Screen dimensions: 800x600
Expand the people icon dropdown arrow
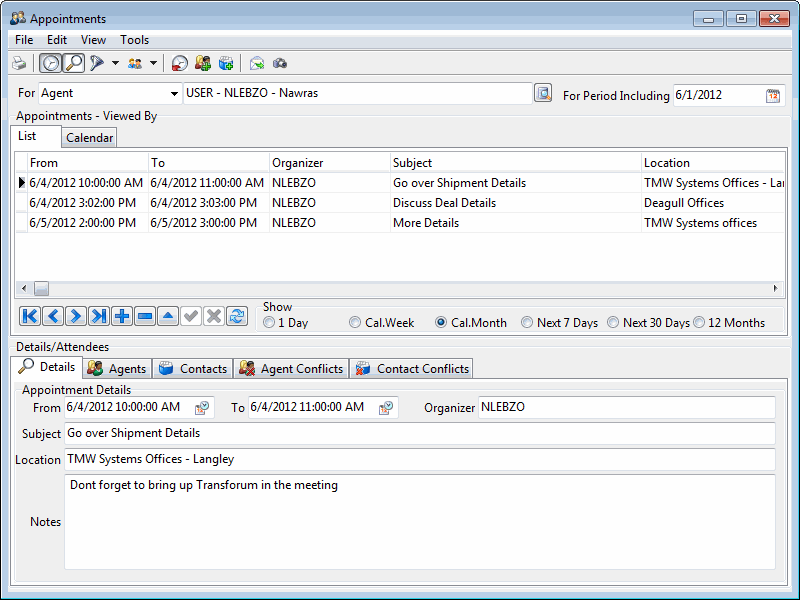point(153,63)
